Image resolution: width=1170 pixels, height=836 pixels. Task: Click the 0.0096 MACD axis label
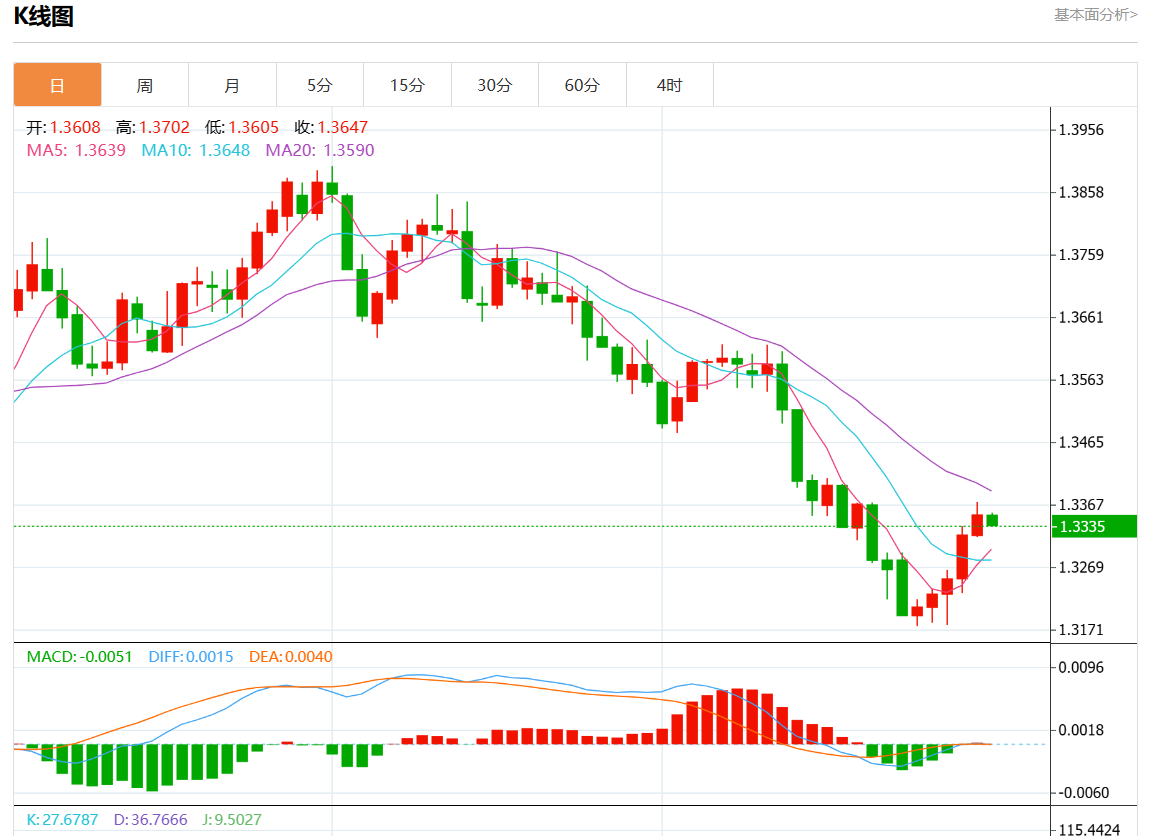(x=1081, y=667)
